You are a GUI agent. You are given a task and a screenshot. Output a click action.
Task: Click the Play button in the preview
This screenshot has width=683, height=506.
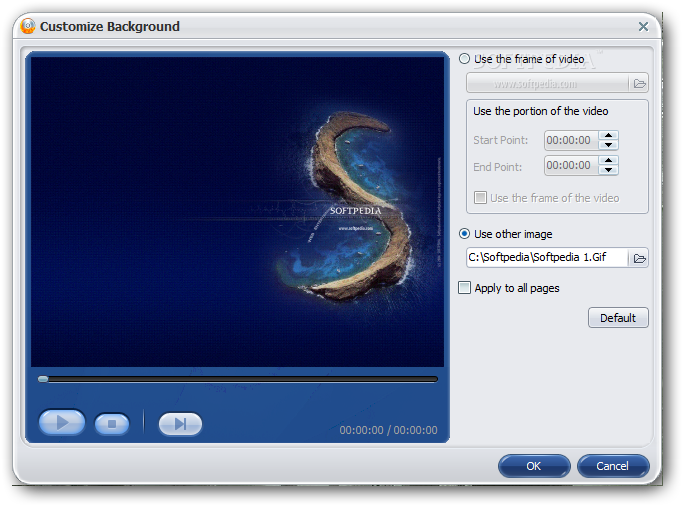[62, 422]
